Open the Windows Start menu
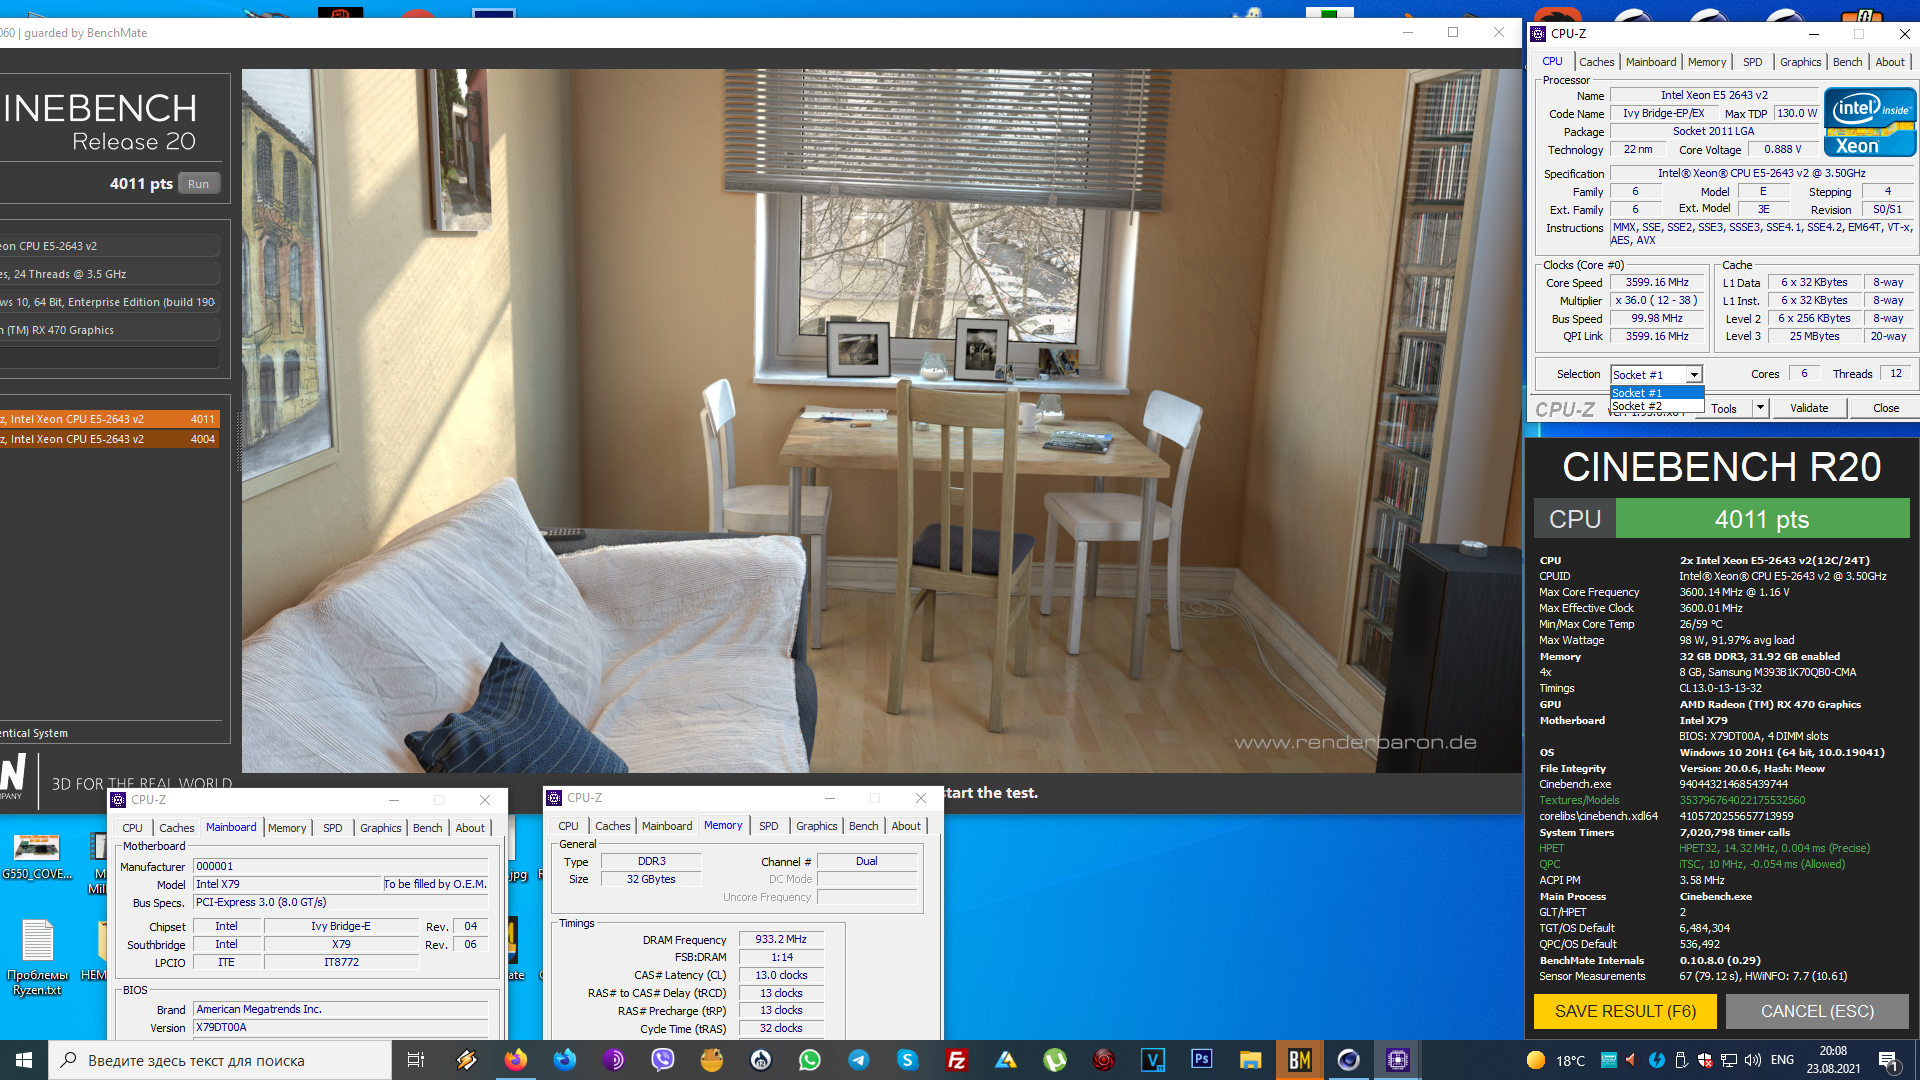Viewport: 1920px width, 1080px height. point(24,1060)
